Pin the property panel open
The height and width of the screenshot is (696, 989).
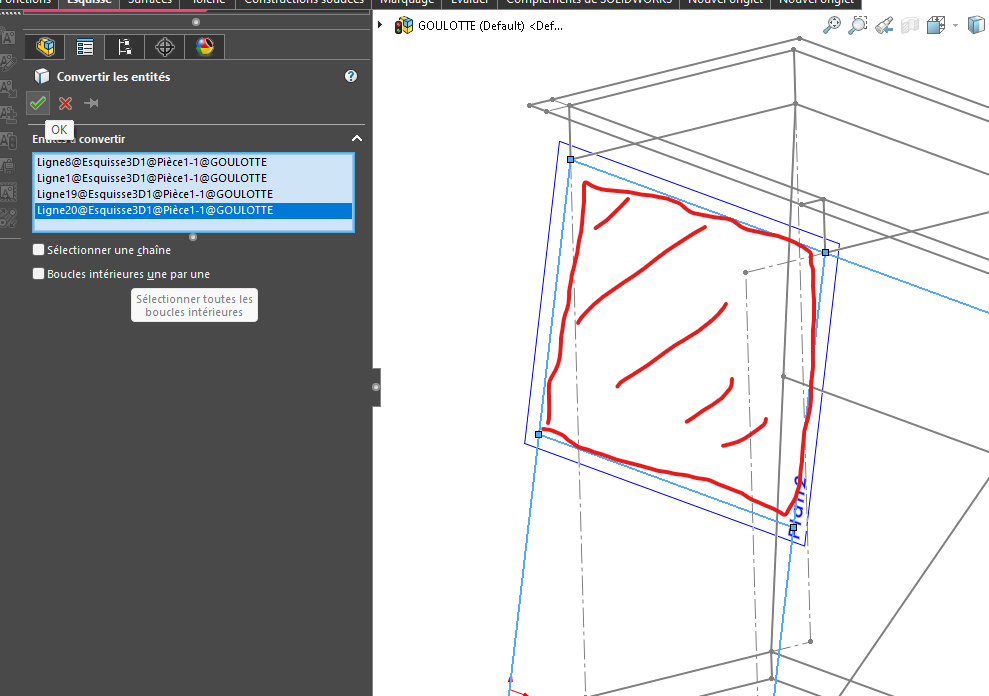pos(91,103)
